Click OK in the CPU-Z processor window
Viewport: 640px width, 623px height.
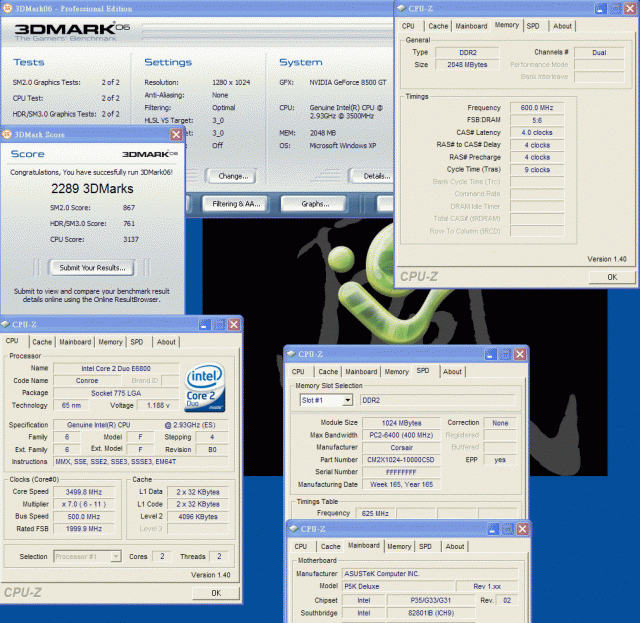216,593
